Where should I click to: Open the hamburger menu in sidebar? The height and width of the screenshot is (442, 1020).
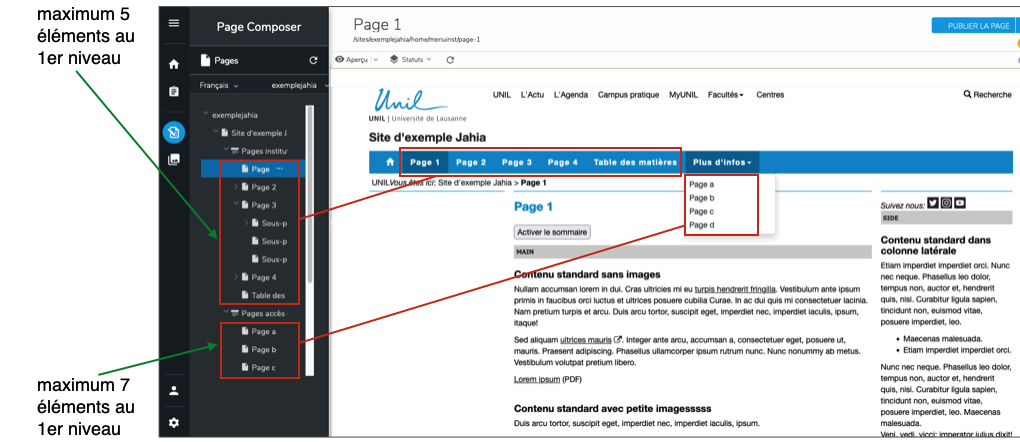174,23
